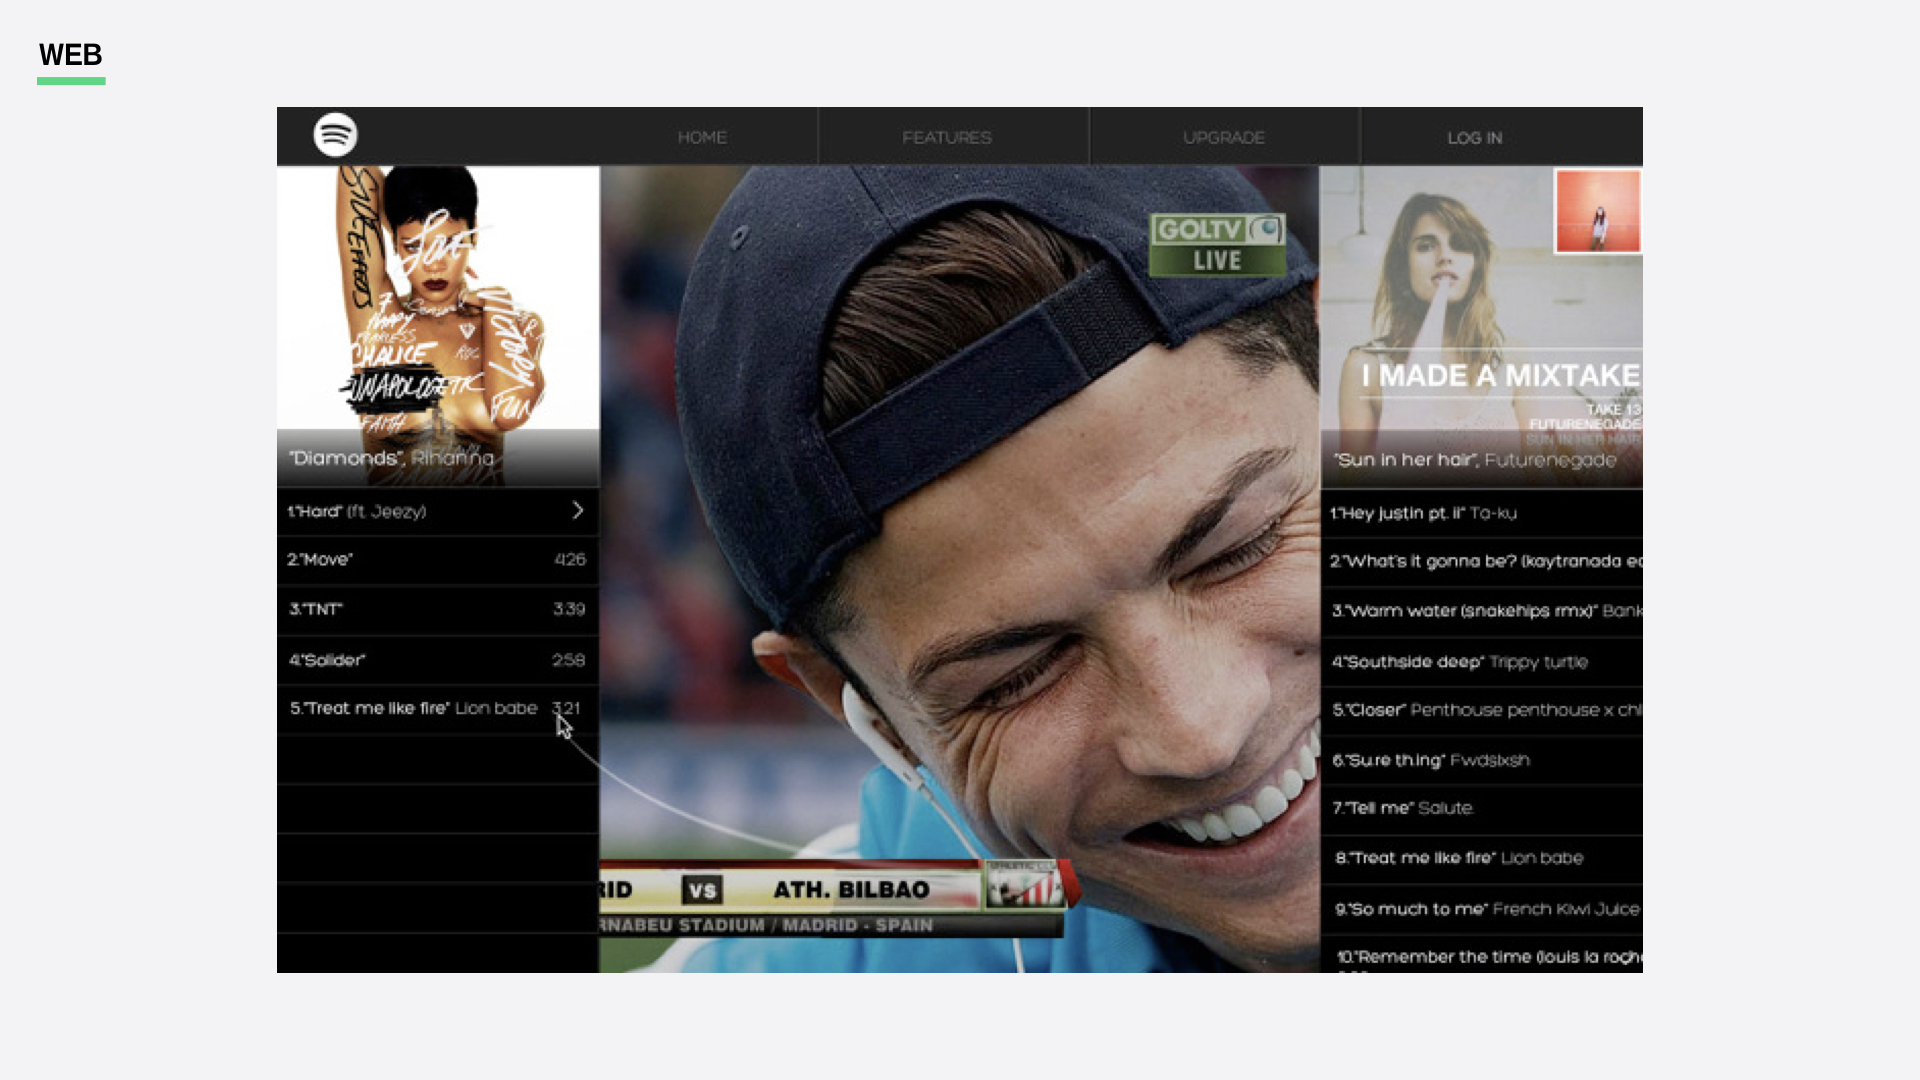Select "Tell me" by Salute
This screenshot has width=1920, height=1080.
[1481, 808]
